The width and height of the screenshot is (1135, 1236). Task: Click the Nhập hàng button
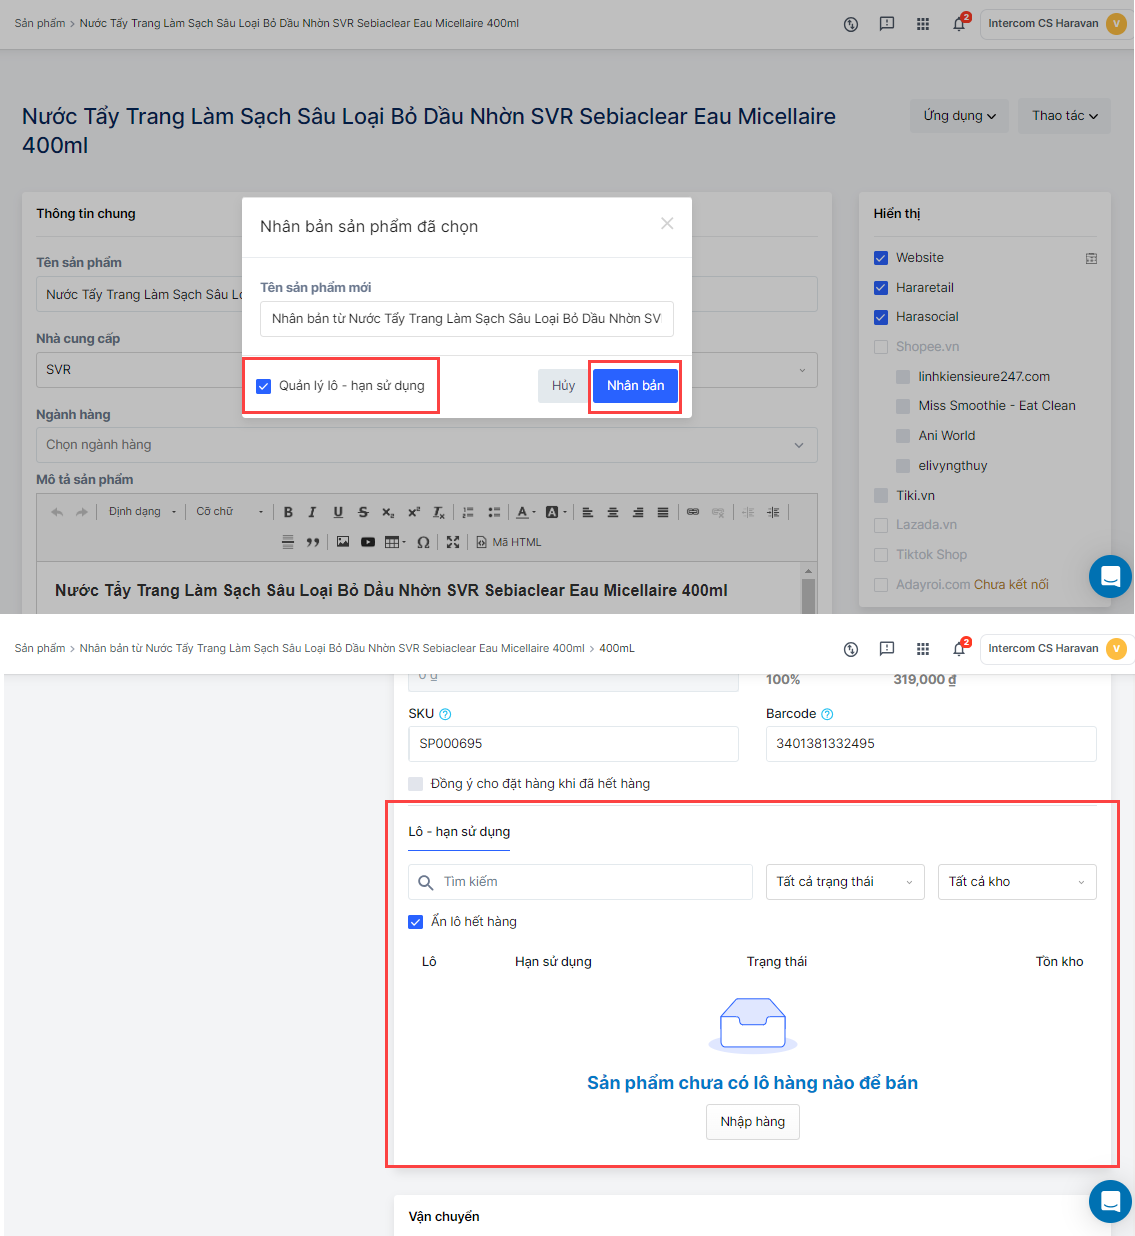752,1122
